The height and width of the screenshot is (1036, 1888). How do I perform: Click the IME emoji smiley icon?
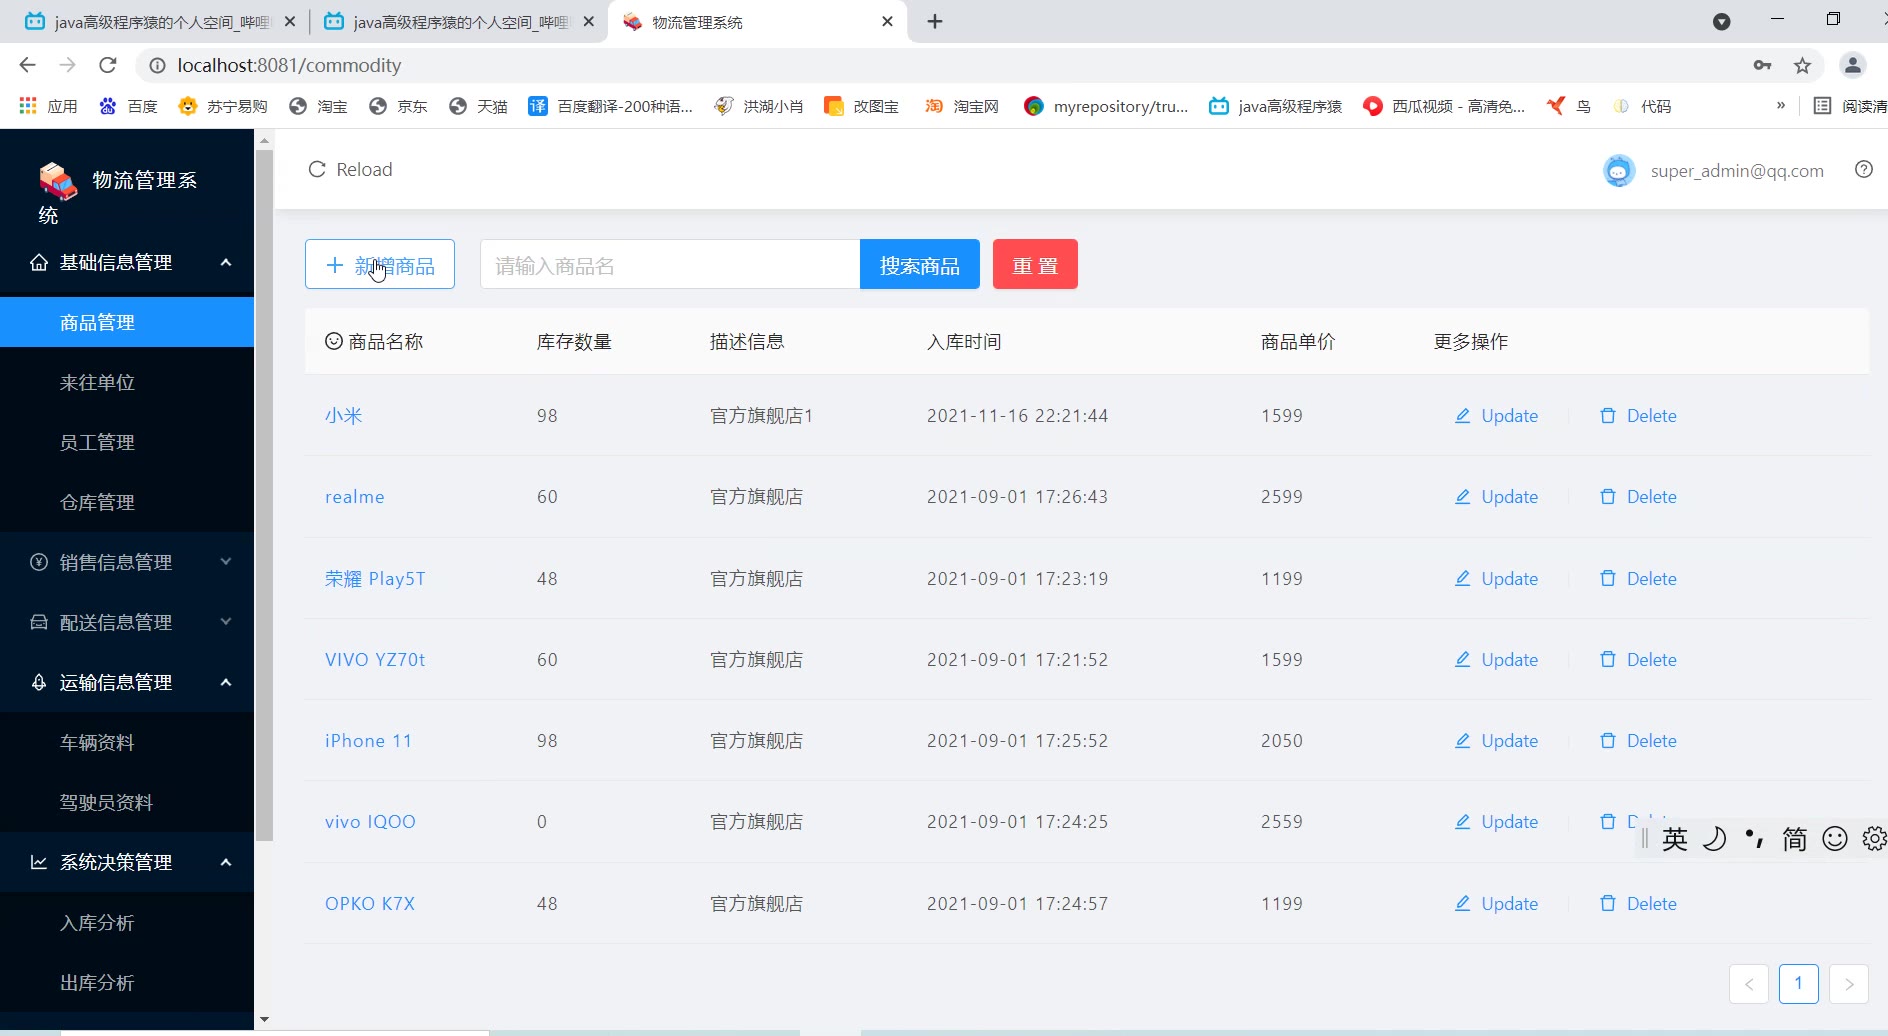point(1834,839)
